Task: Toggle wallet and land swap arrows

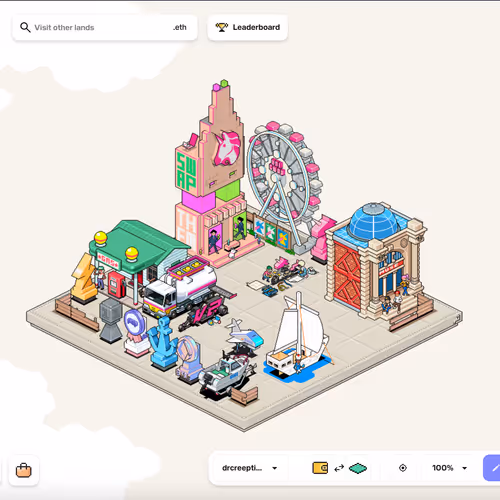Action: [339, 468]
